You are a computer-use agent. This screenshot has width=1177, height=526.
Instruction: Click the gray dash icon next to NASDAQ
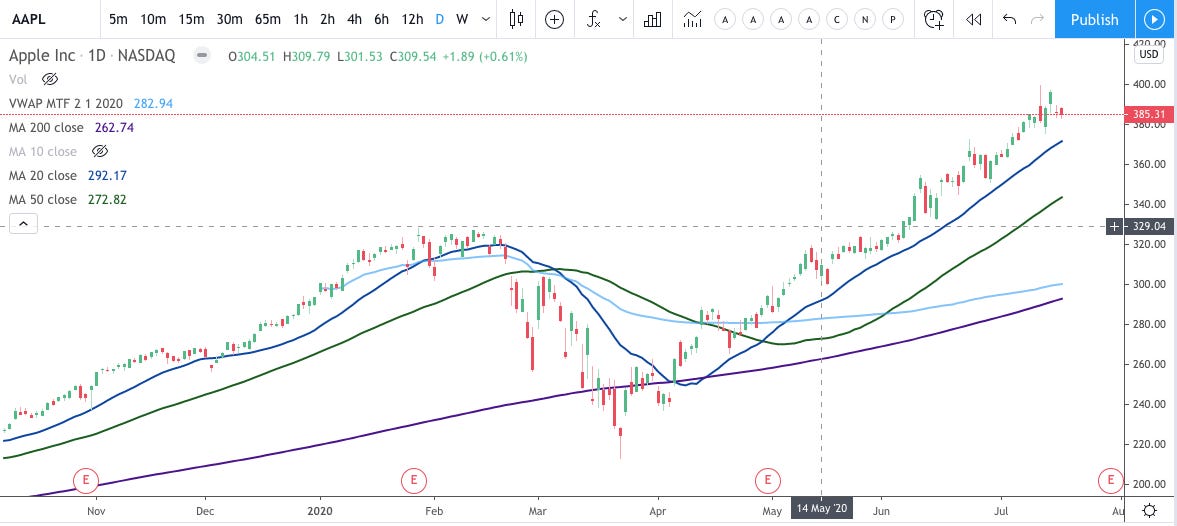tap(200, 56)
